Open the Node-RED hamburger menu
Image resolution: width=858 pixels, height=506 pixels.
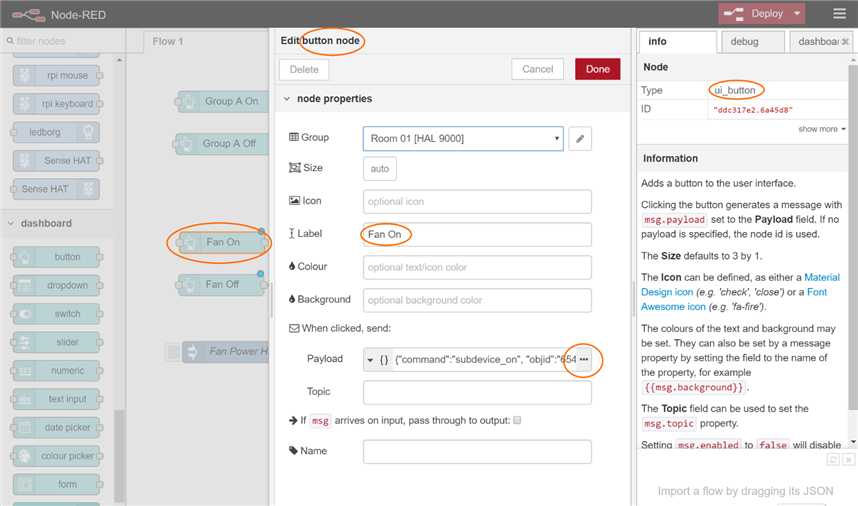pos(839,14)
